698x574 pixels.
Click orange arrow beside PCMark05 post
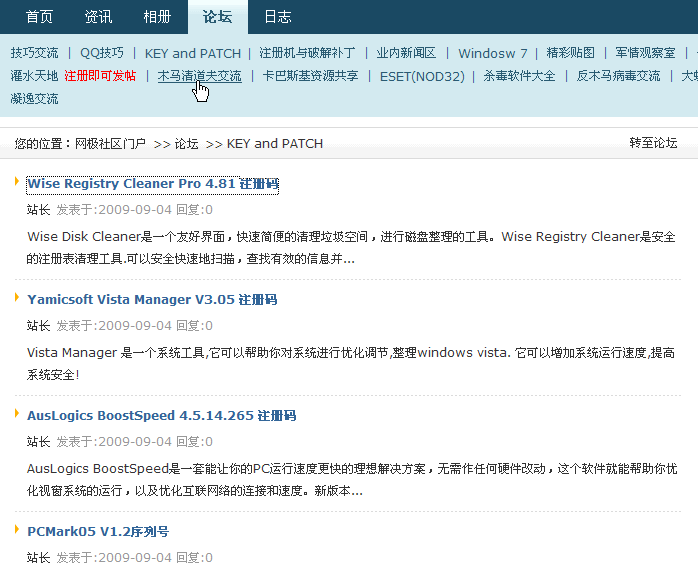17,529
